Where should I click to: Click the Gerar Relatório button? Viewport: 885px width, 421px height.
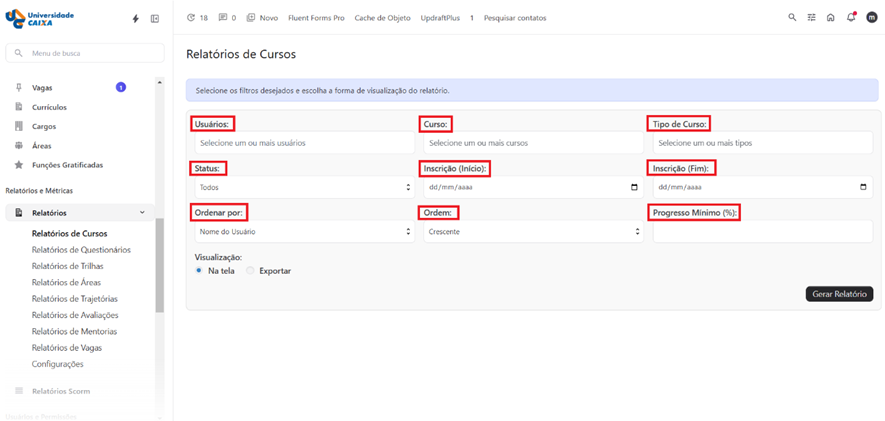click(x=839, y=294)
